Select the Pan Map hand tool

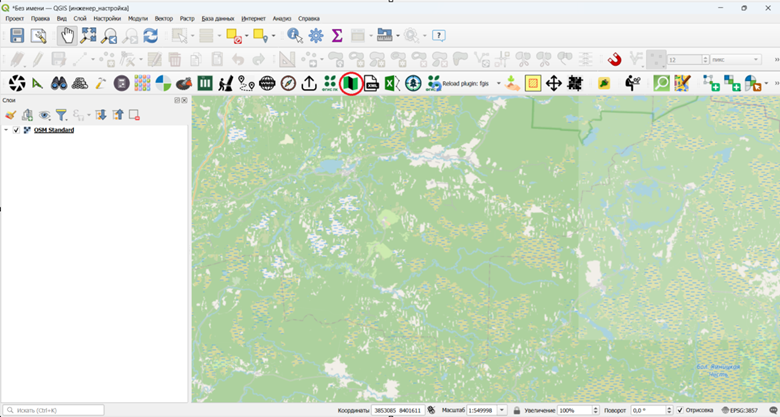point(67,36)
